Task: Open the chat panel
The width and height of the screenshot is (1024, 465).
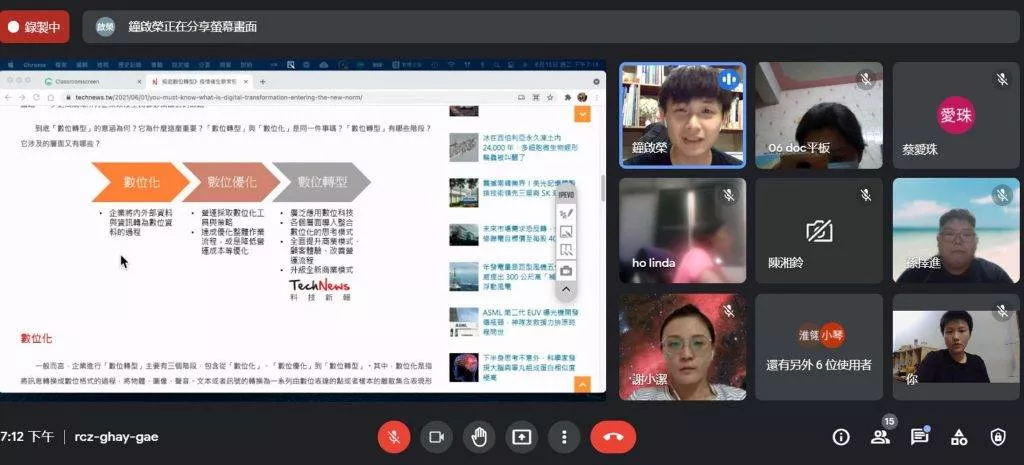Action: (x=920, y=437)
